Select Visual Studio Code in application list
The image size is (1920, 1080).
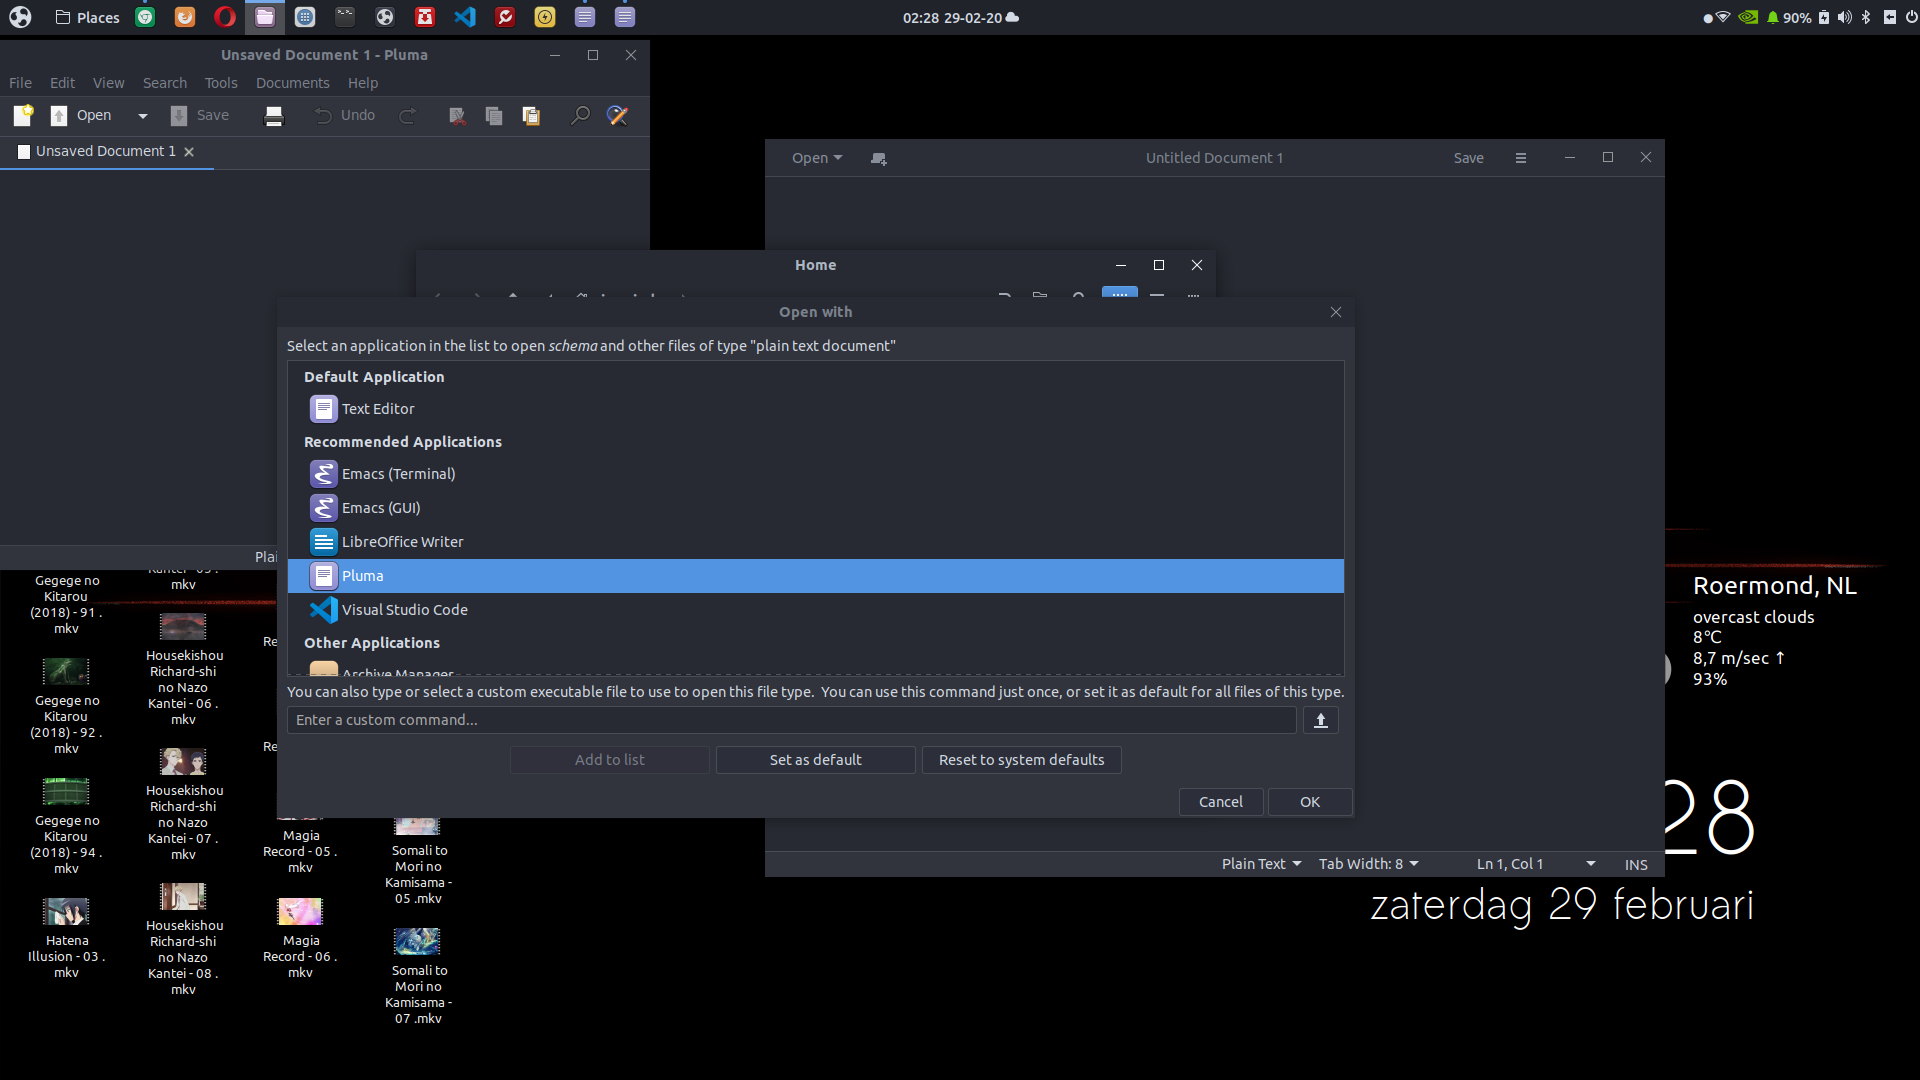click(404, 610)
